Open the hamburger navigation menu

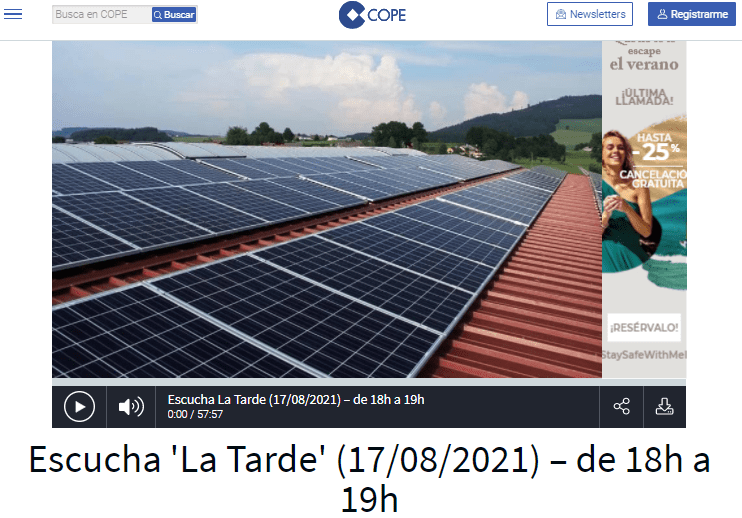coord(13,14)
